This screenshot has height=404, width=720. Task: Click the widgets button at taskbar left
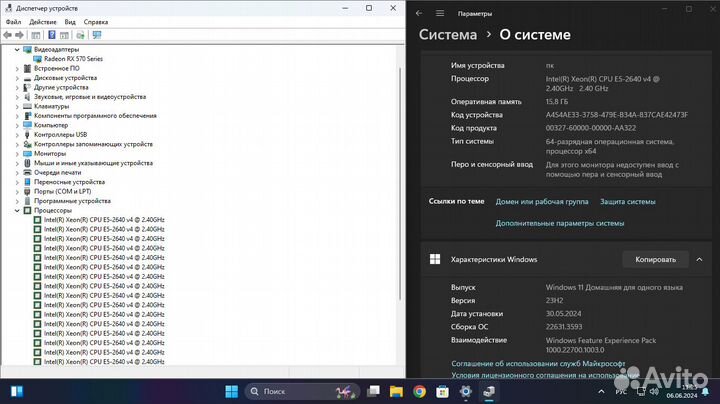(x=17, y=392)
